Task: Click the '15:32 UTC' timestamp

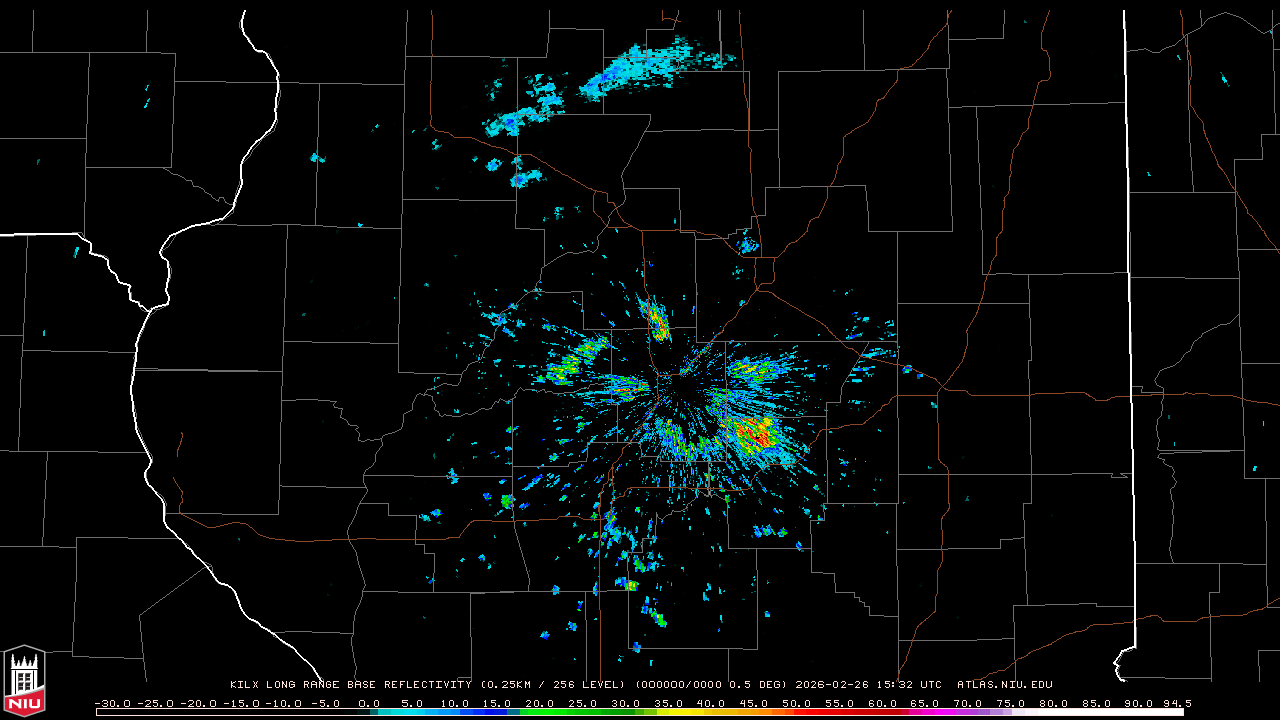Action: tap(909, 685)
